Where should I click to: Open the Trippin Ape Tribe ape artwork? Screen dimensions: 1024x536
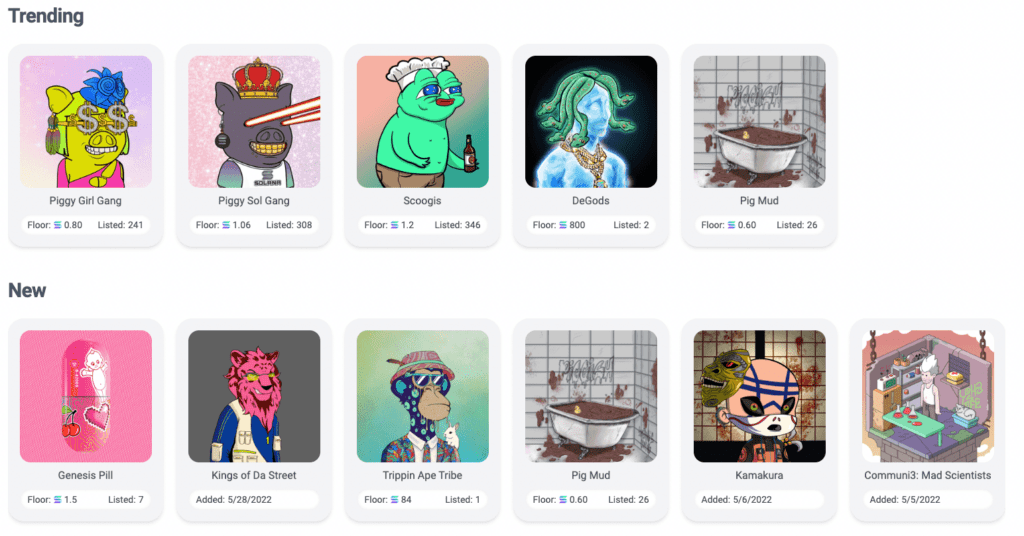click(x=423, y=396)
